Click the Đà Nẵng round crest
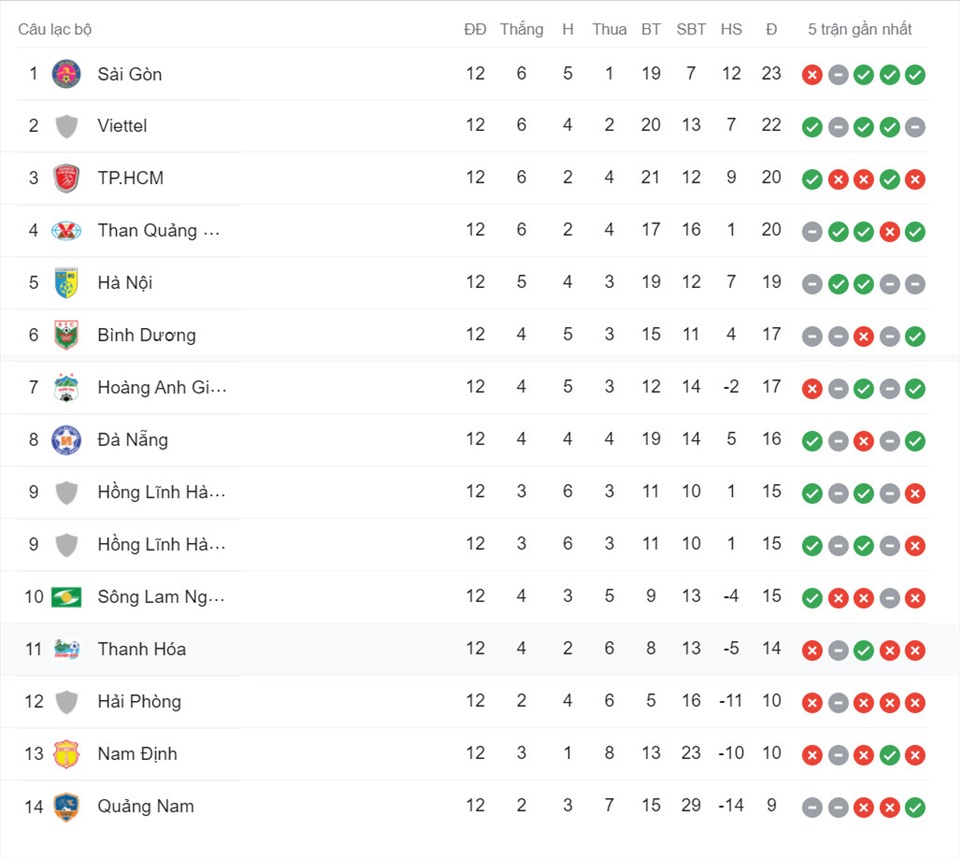 coord(66,440)
